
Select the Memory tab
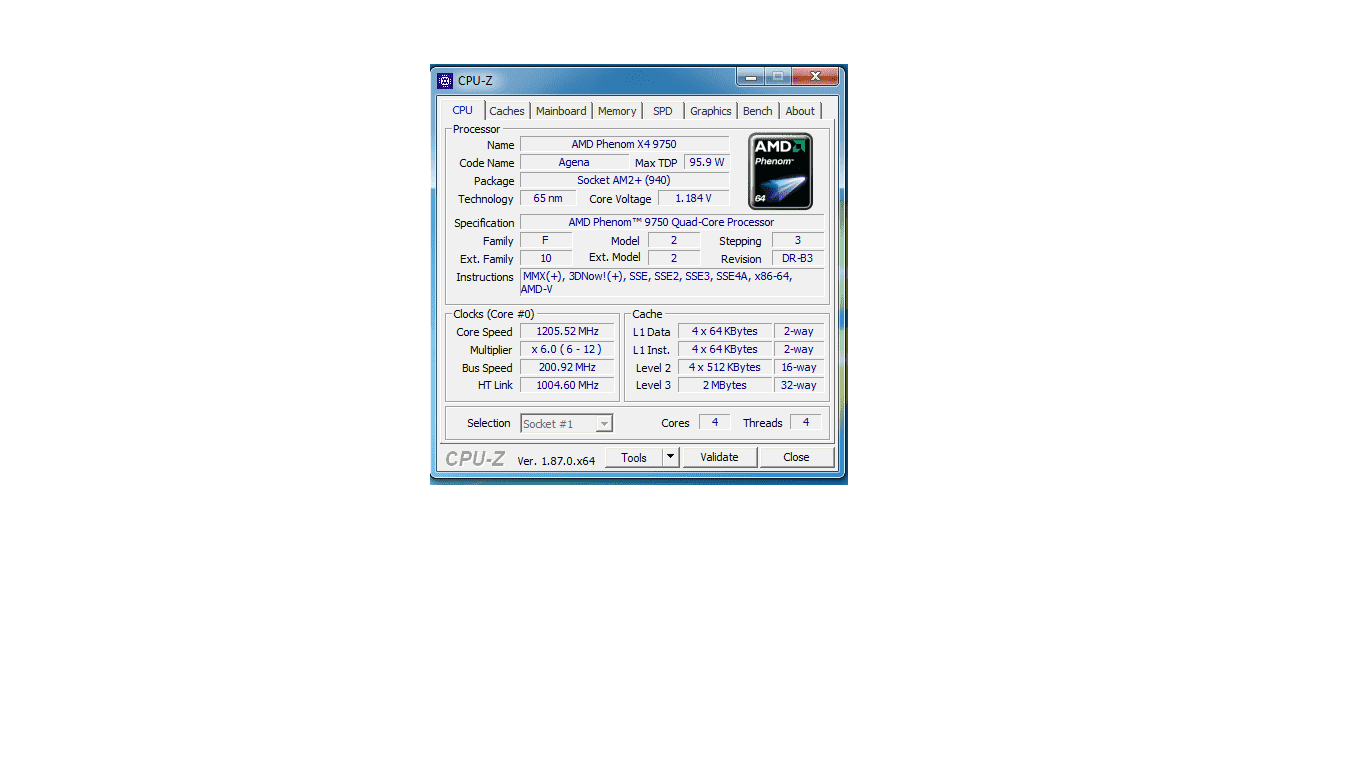coord(617,111)
